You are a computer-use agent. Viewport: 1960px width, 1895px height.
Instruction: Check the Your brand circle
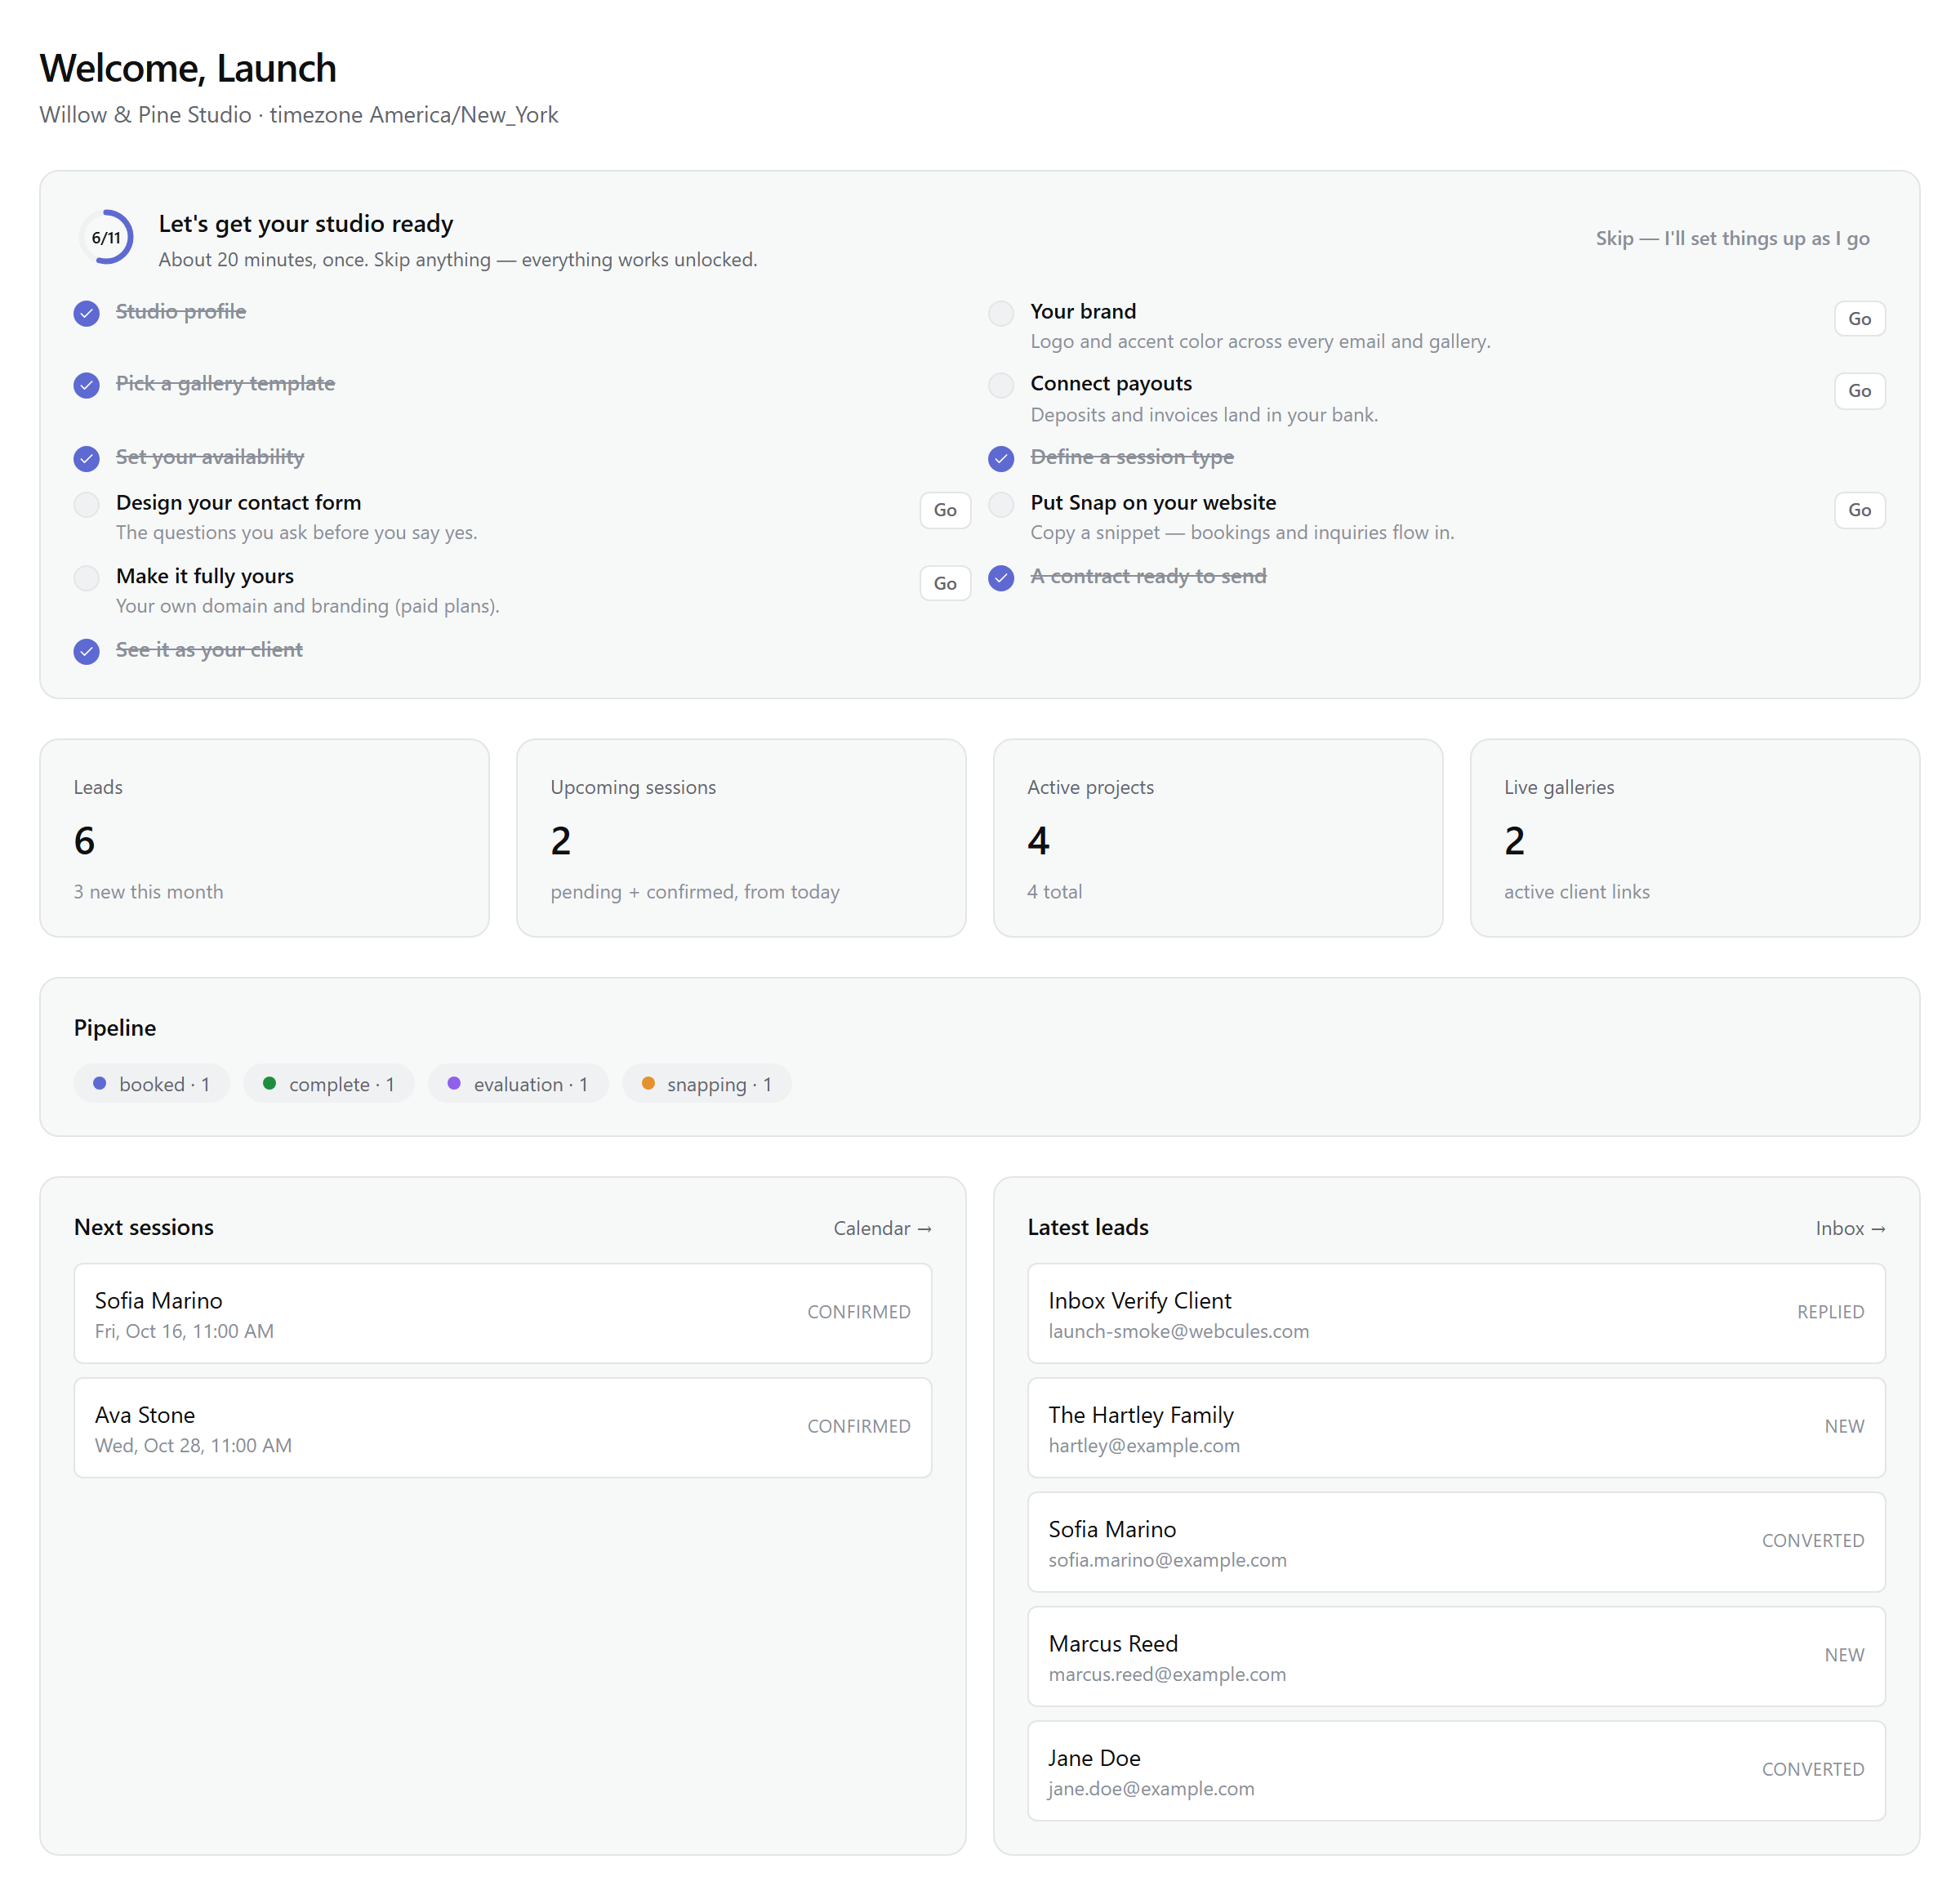(x=1001, y=314)
